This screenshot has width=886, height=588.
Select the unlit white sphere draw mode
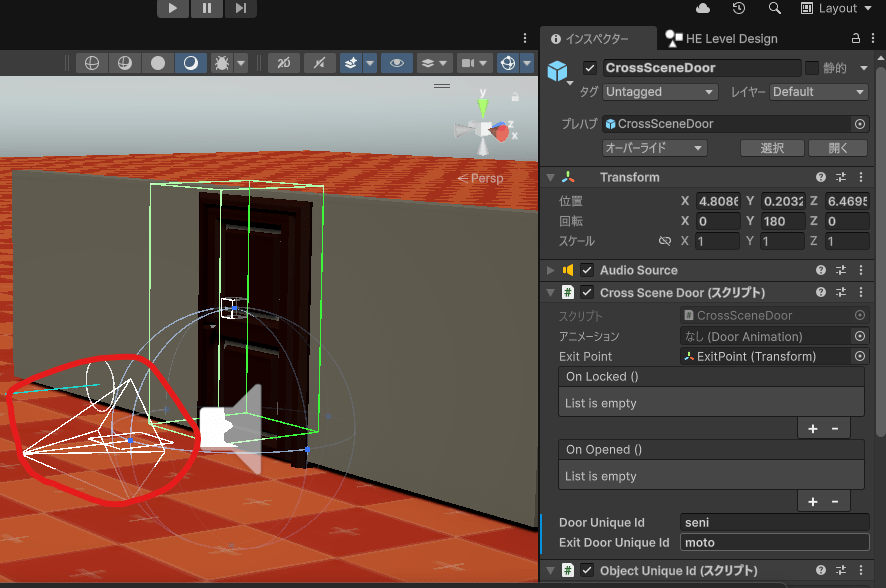158,63
